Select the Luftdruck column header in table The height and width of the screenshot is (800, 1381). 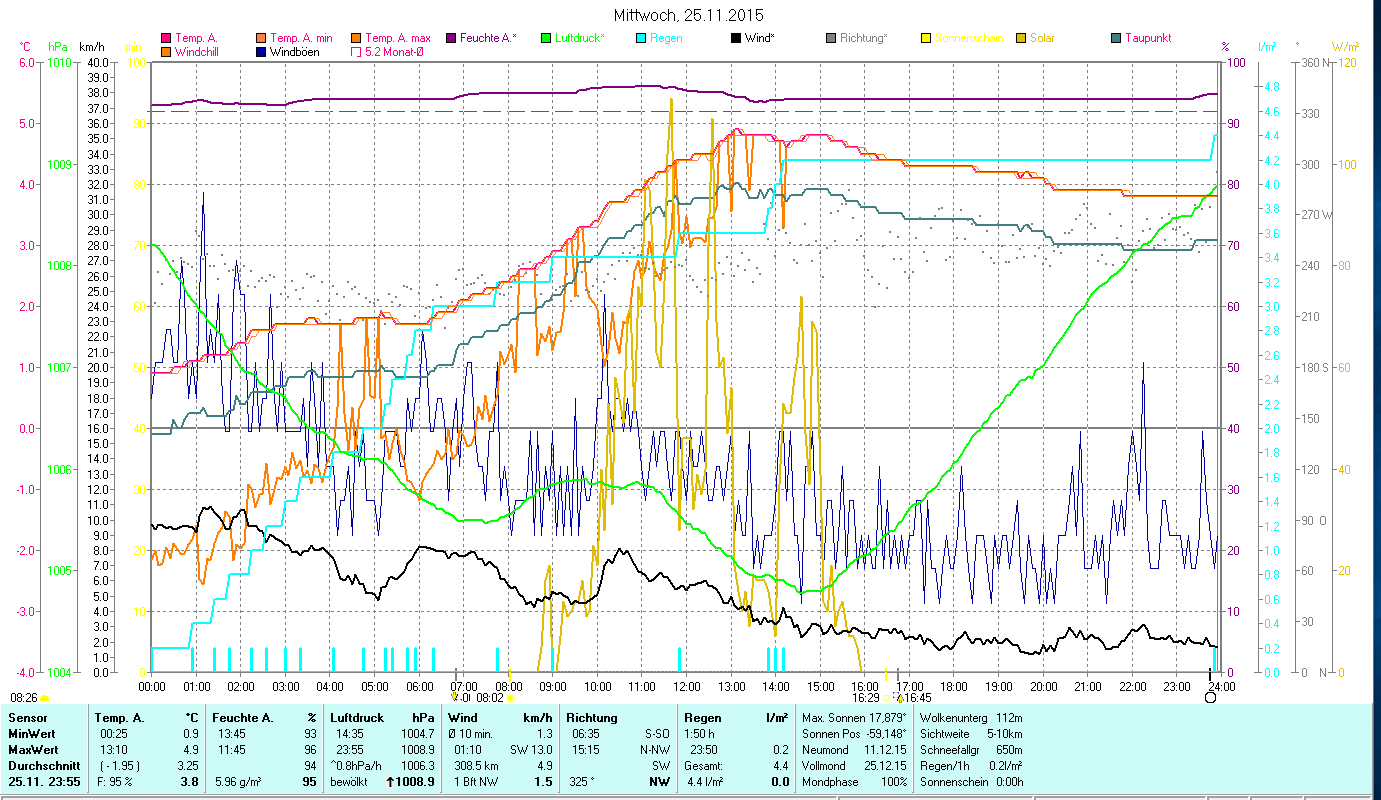[x=356, y=717]
